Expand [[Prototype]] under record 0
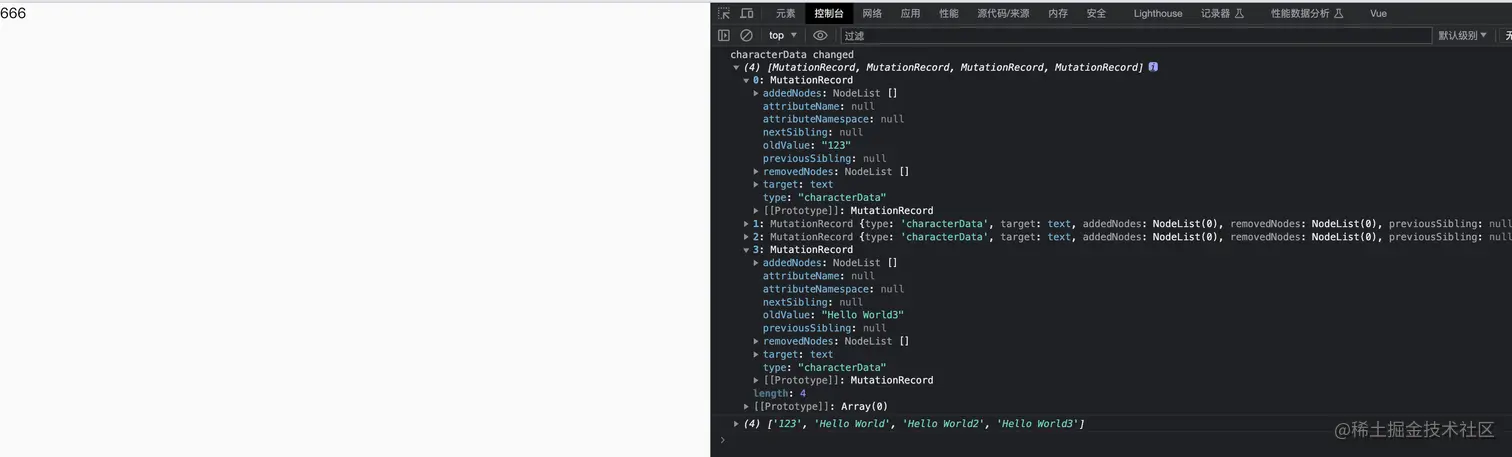 pyautogui.click(x=756, y=211)
